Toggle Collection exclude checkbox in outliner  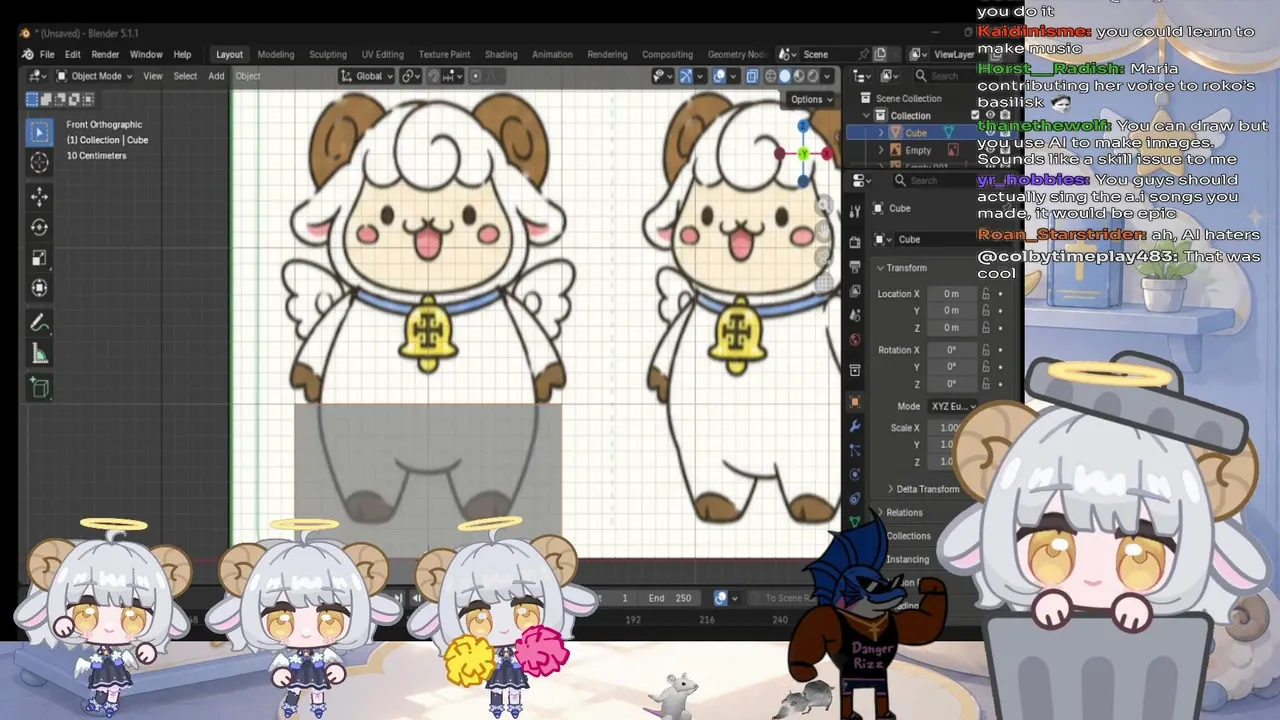pyautogui.click(x=975, y=115)
